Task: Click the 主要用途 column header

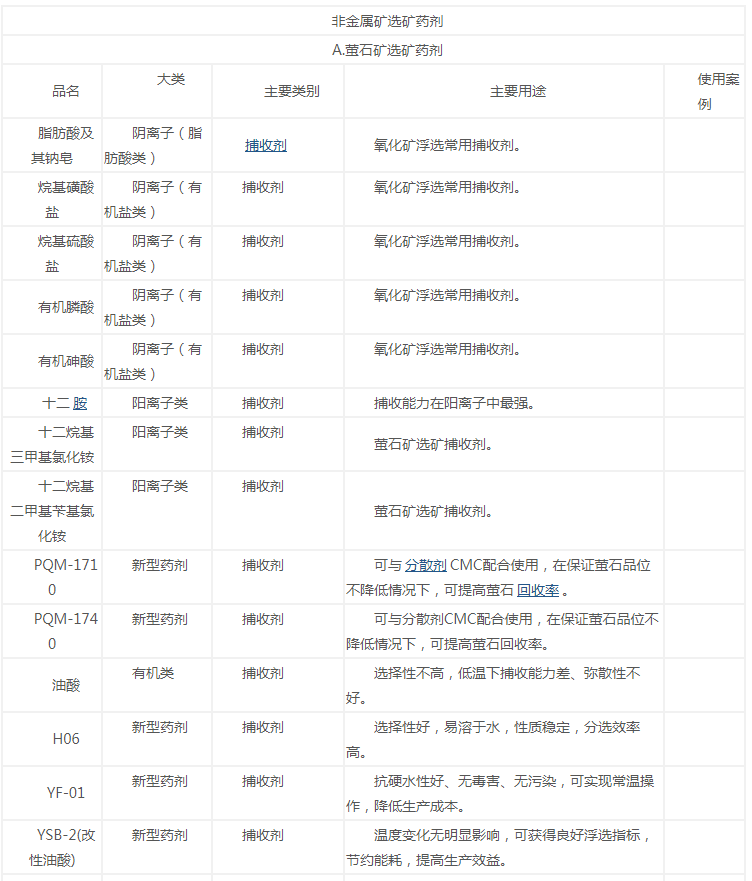Action: pyautogui.click(x=518, y=91)
